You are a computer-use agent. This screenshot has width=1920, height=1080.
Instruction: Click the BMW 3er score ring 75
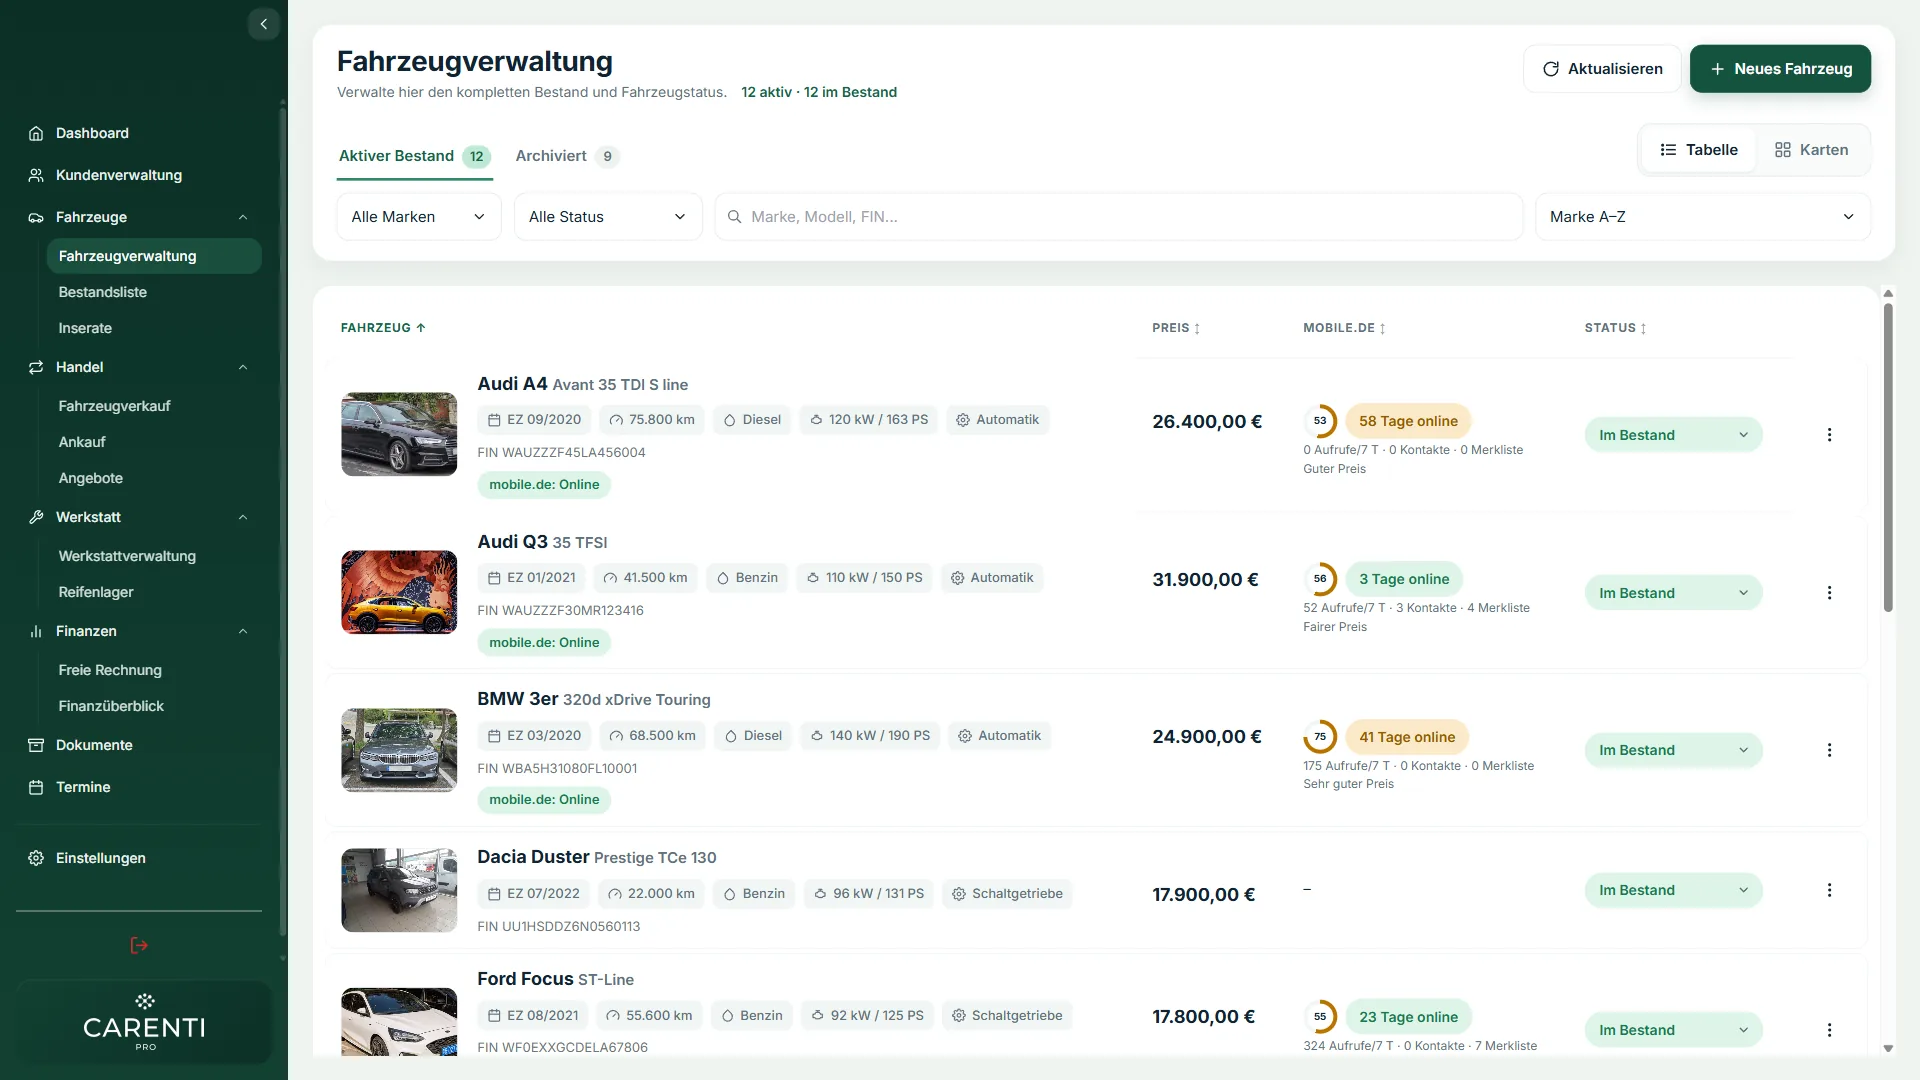[x=1320, y=737]
